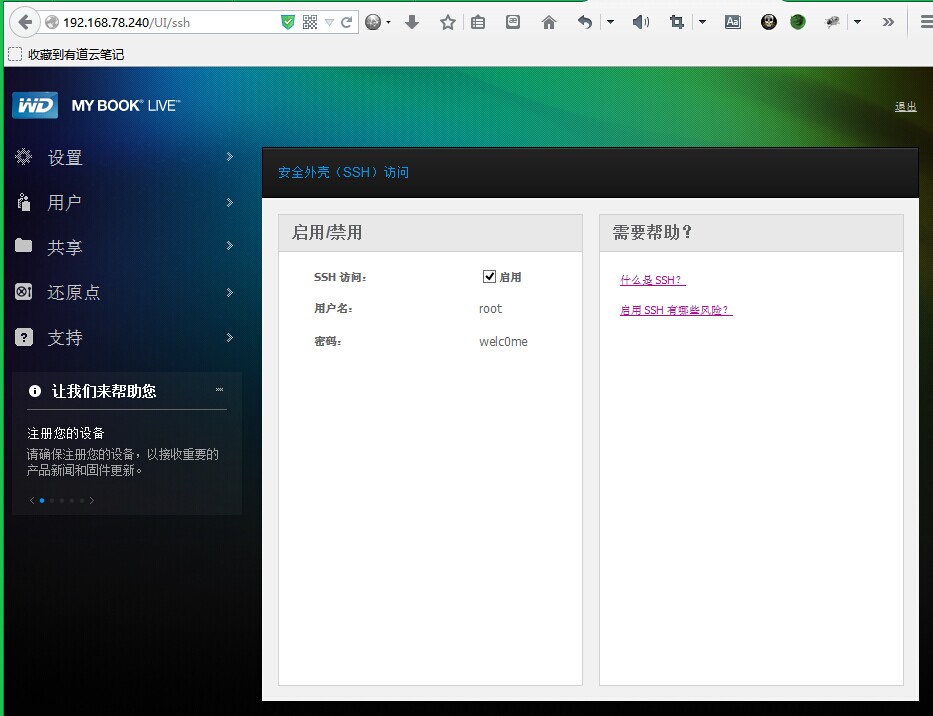Click the WD logo
Viewport: 933px width, 716px height.
(35, 105)
